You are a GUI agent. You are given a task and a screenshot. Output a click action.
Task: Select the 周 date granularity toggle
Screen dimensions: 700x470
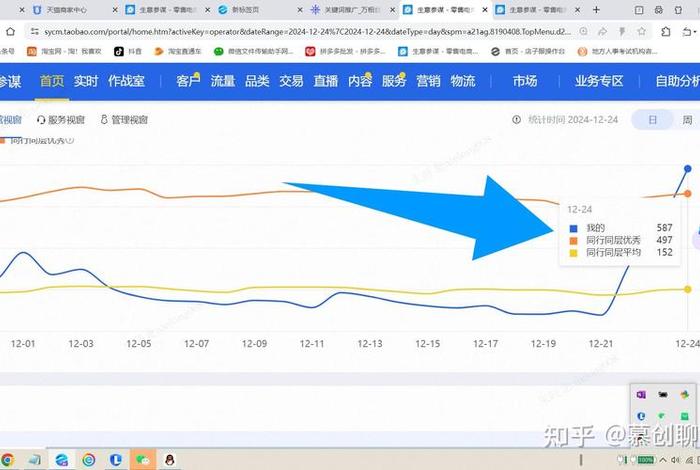click(687, 120)
